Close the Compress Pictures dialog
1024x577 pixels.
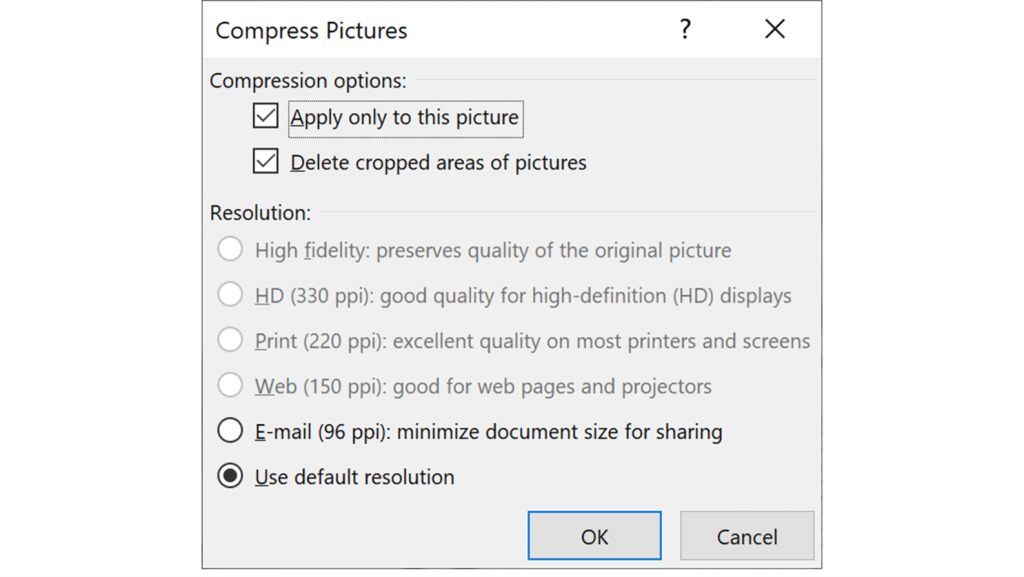click(x=775, y=29)
